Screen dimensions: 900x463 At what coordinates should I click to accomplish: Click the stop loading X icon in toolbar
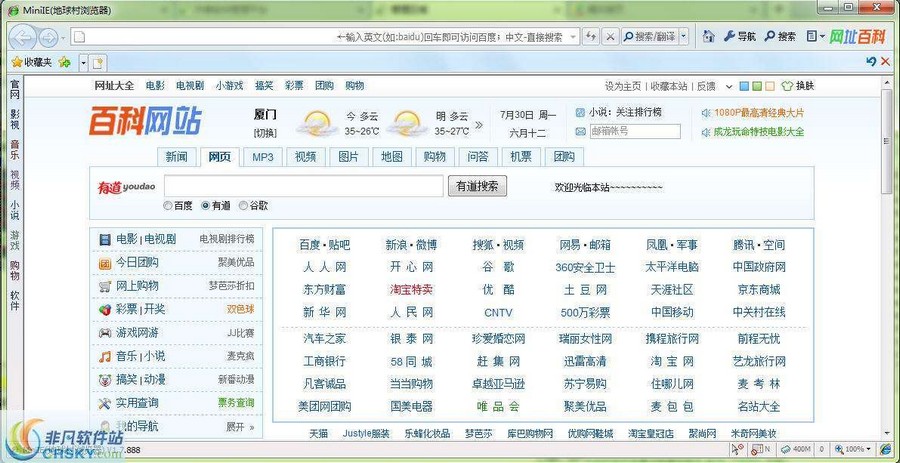610,37
